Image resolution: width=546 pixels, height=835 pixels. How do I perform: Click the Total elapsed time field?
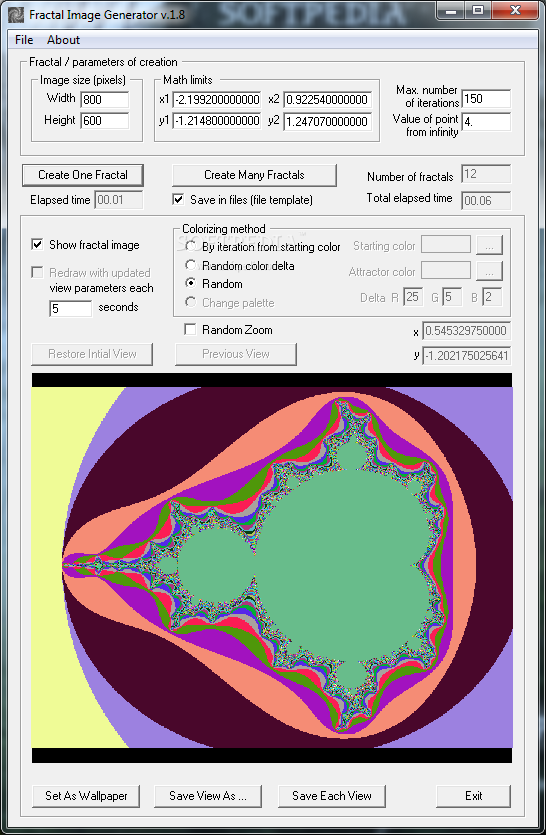tap(486, 200)
